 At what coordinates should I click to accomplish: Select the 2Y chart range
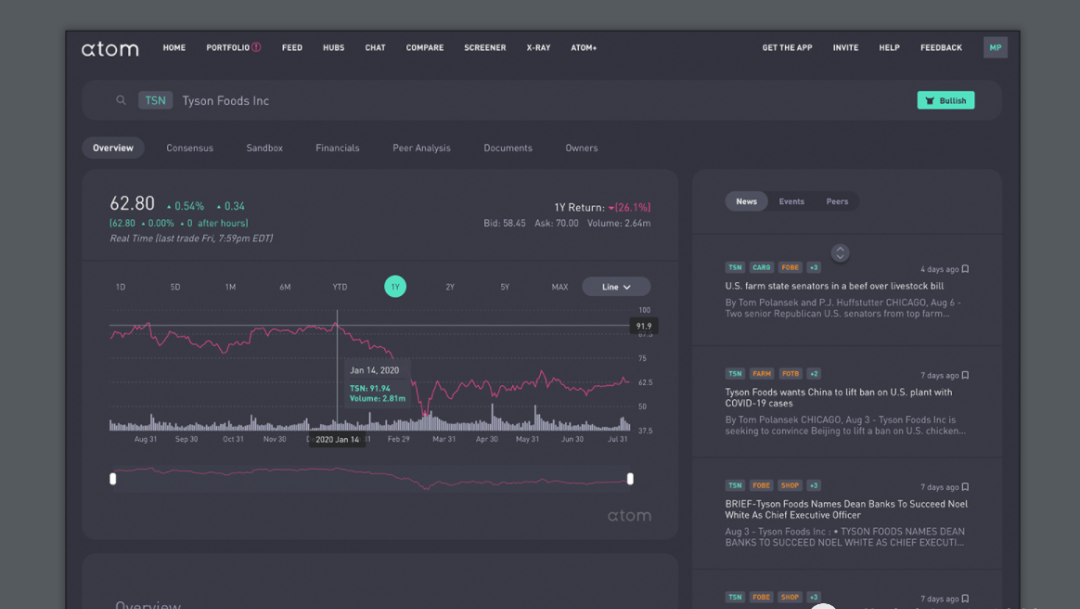(x=450, y=287)
